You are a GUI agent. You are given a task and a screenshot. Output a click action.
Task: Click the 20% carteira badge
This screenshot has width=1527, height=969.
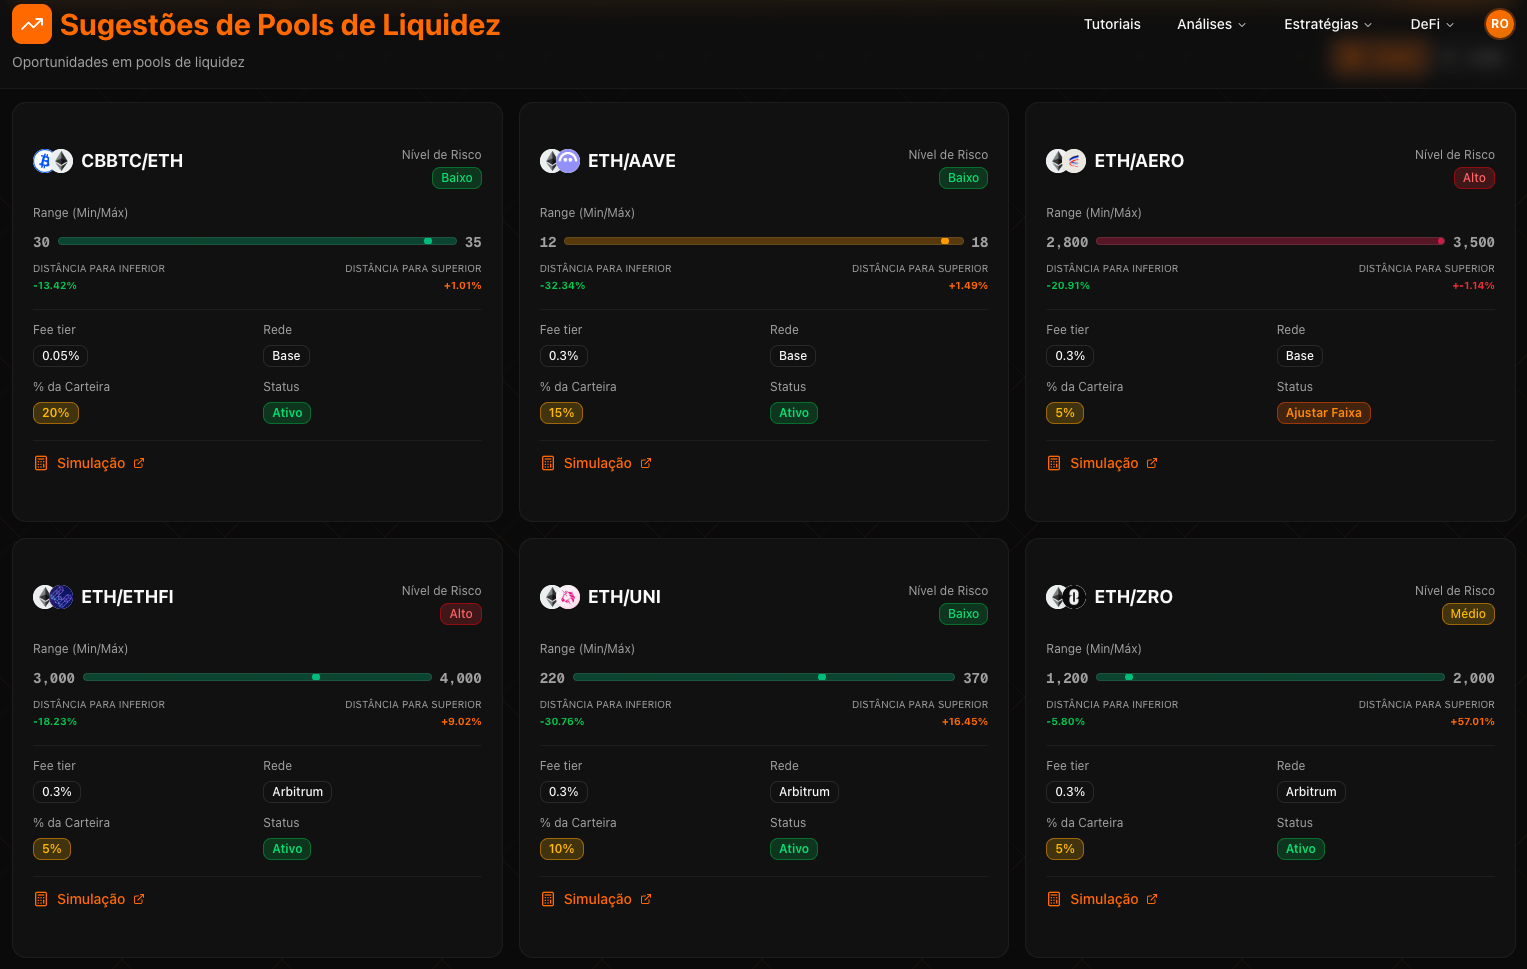tap(56, 413)
